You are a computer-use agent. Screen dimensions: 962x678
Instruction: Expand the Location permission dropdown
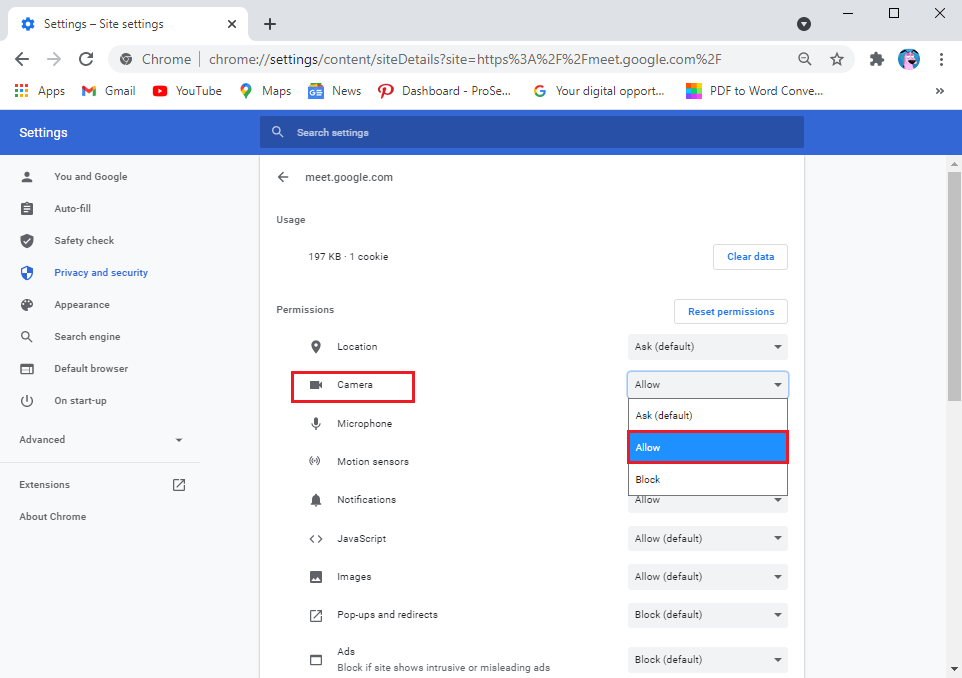pos(707,347)
